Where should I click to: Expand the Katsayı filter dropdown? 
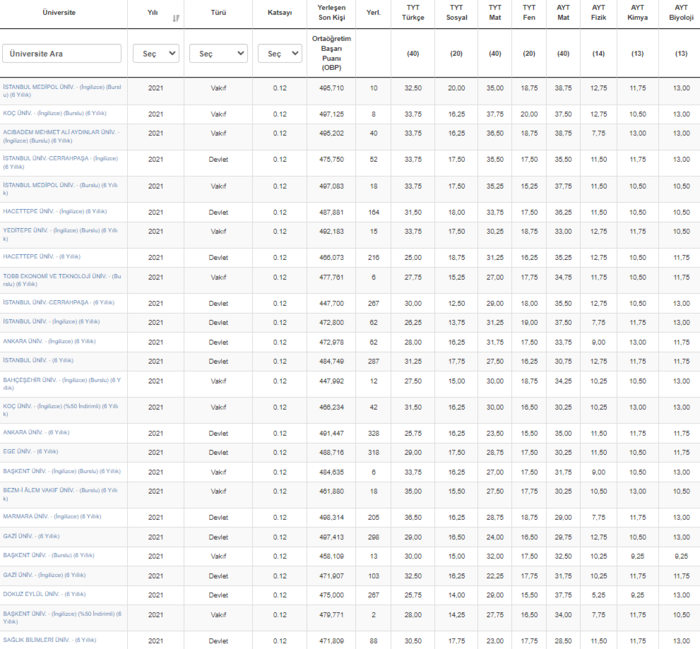click(280, 54)
